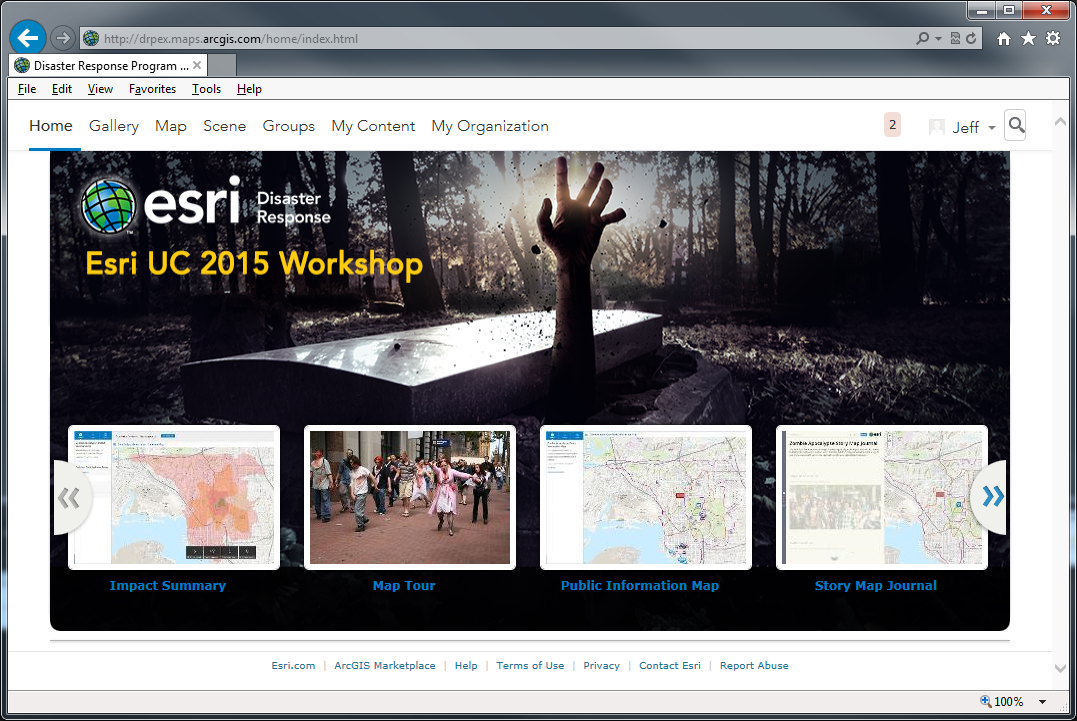1077x721 pixels.
Task: Click the site search magnifier button
Action: tap(1016, 125)
